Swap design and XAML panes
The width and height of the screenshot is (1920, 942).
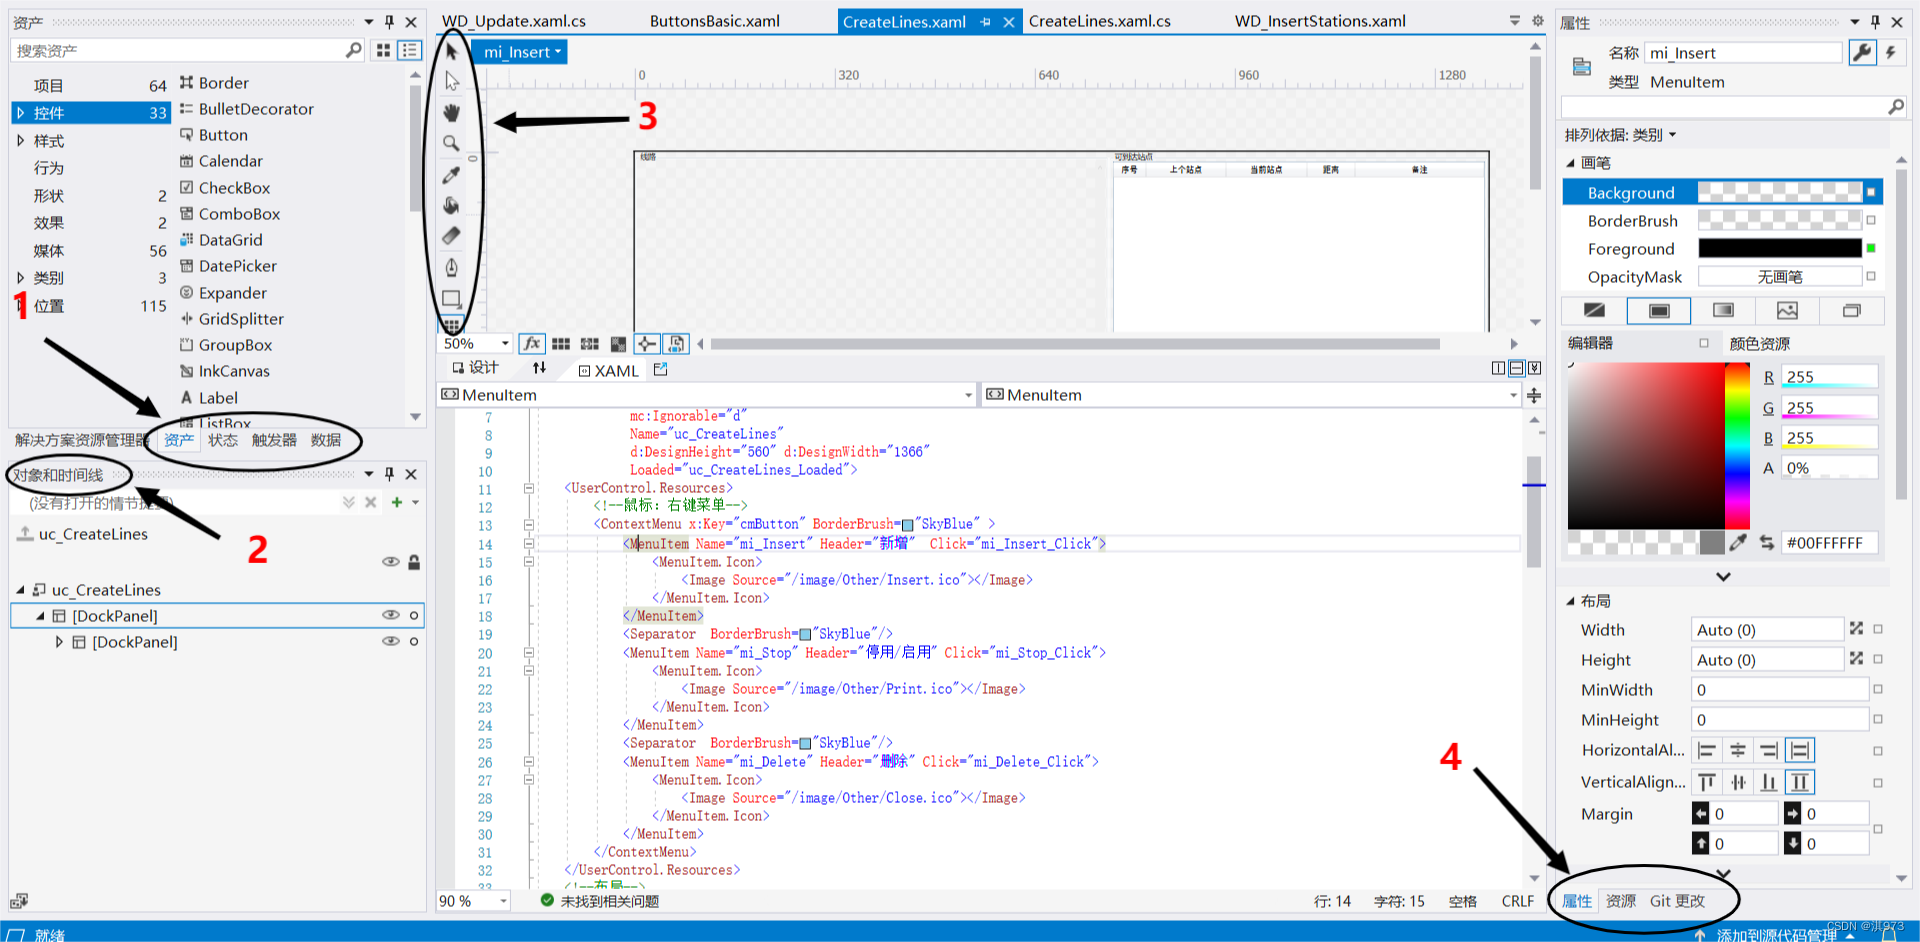click(x=540, y=368)
